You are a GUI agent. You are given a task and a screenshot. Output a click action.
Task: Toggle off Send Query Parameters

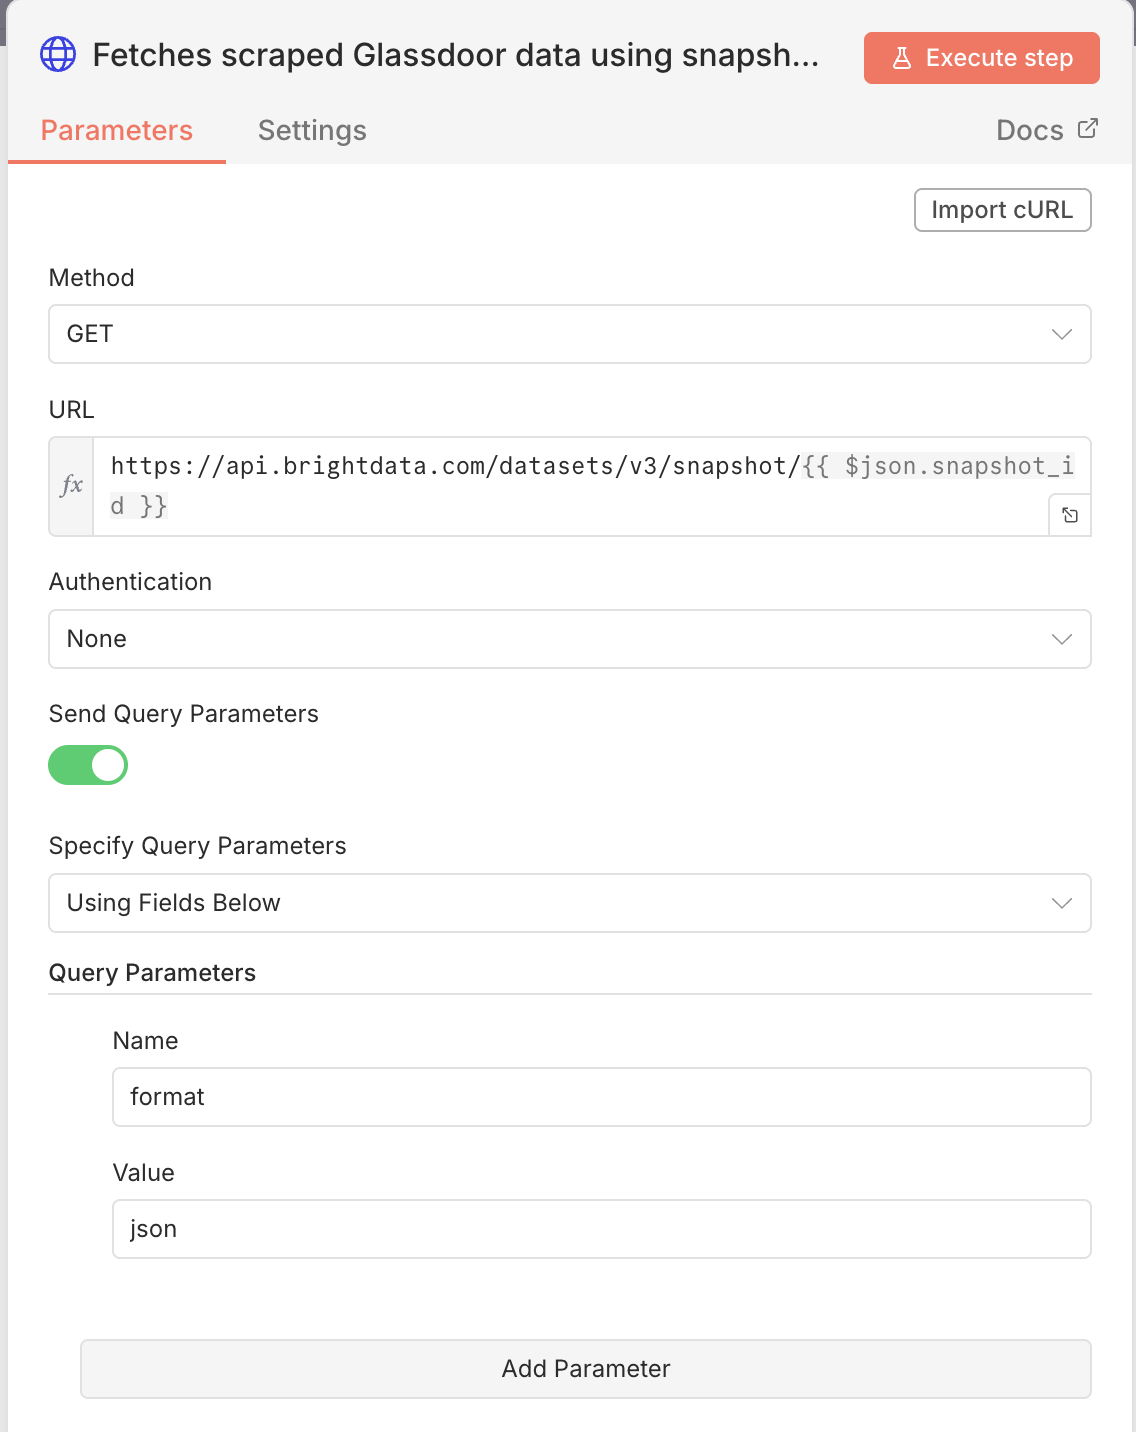[88, 765]
